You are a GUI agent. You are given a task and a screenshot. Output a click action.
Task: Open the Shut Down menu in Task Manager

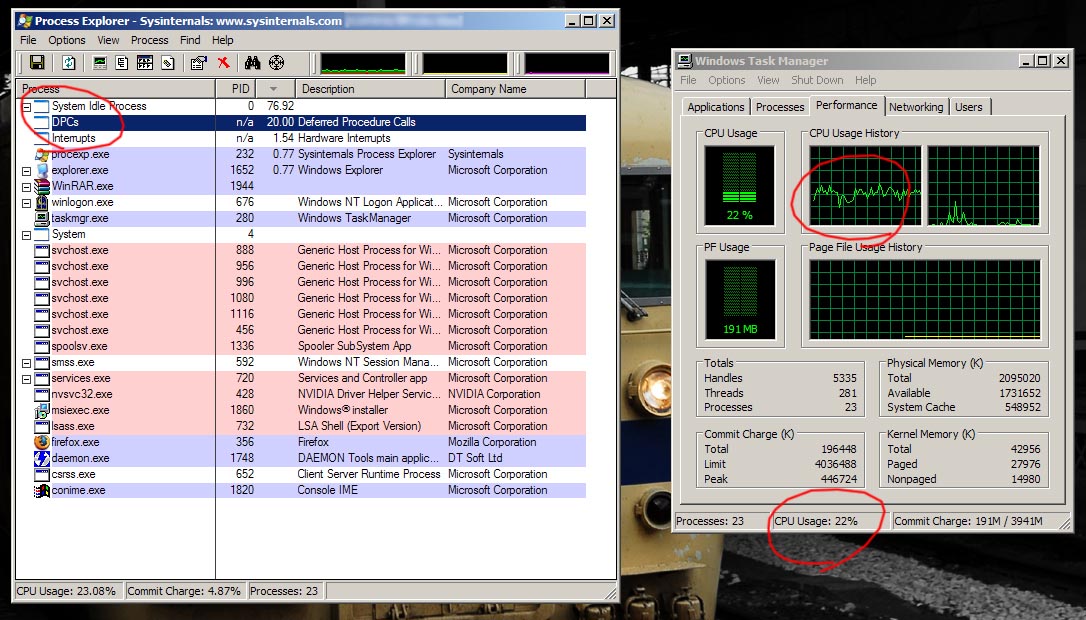click(x=817, y=80)
